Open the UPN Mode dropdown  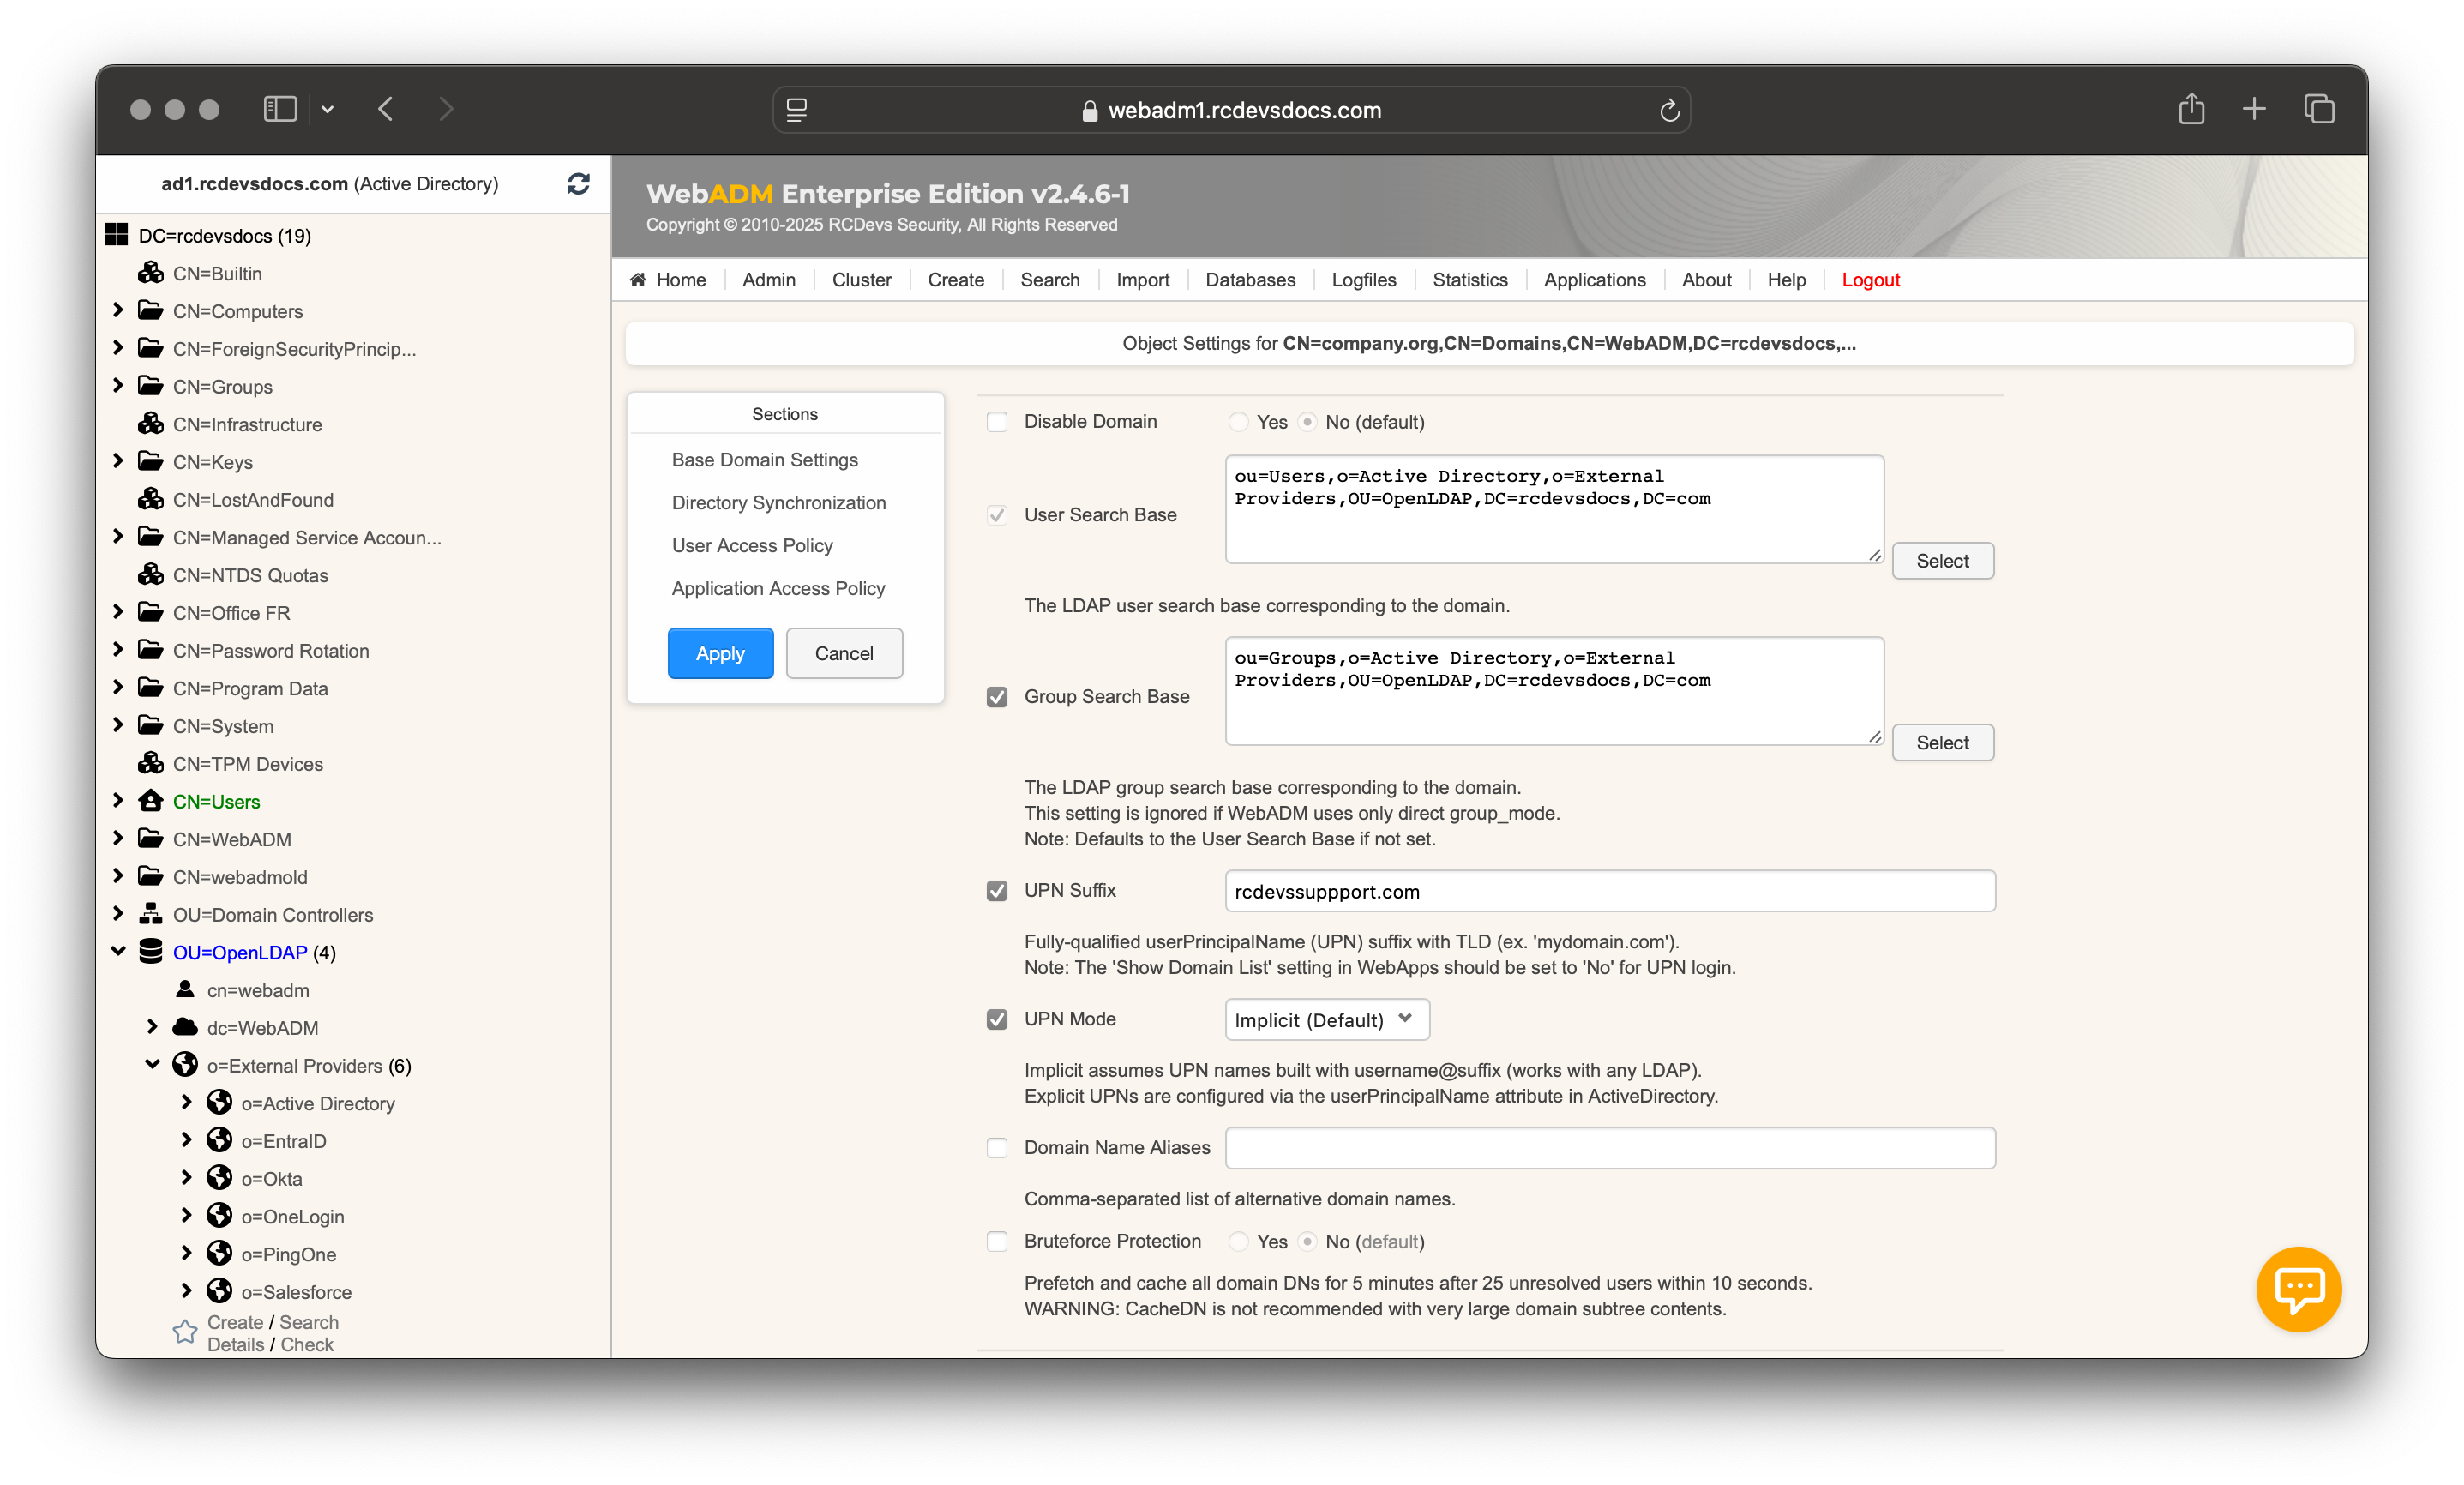pos(1327,1019)
